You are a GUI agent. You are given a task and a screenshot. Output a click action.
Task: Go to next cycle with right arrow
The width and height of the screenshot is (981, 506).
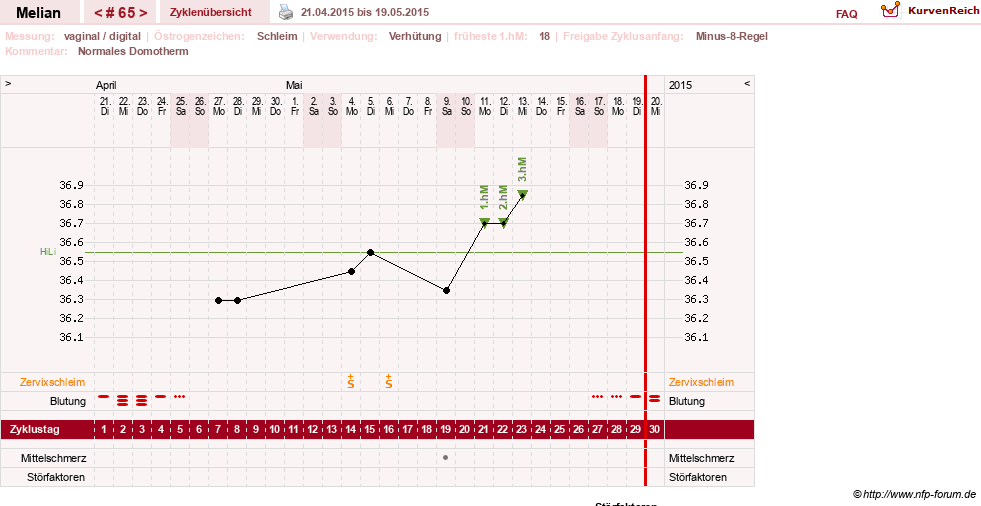coord(143,13)
